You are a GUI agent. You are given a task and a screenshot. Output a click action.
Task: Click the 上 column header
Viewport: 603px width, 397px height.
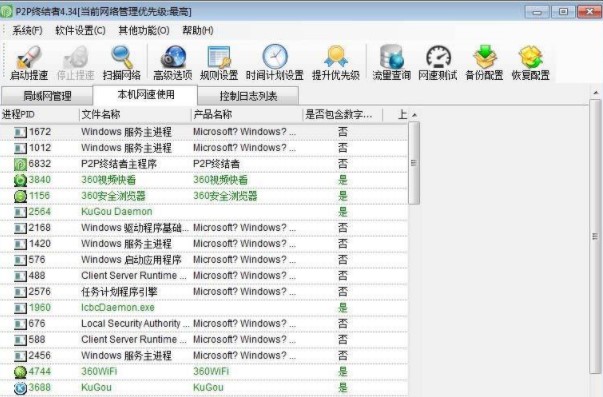(395, 115)
